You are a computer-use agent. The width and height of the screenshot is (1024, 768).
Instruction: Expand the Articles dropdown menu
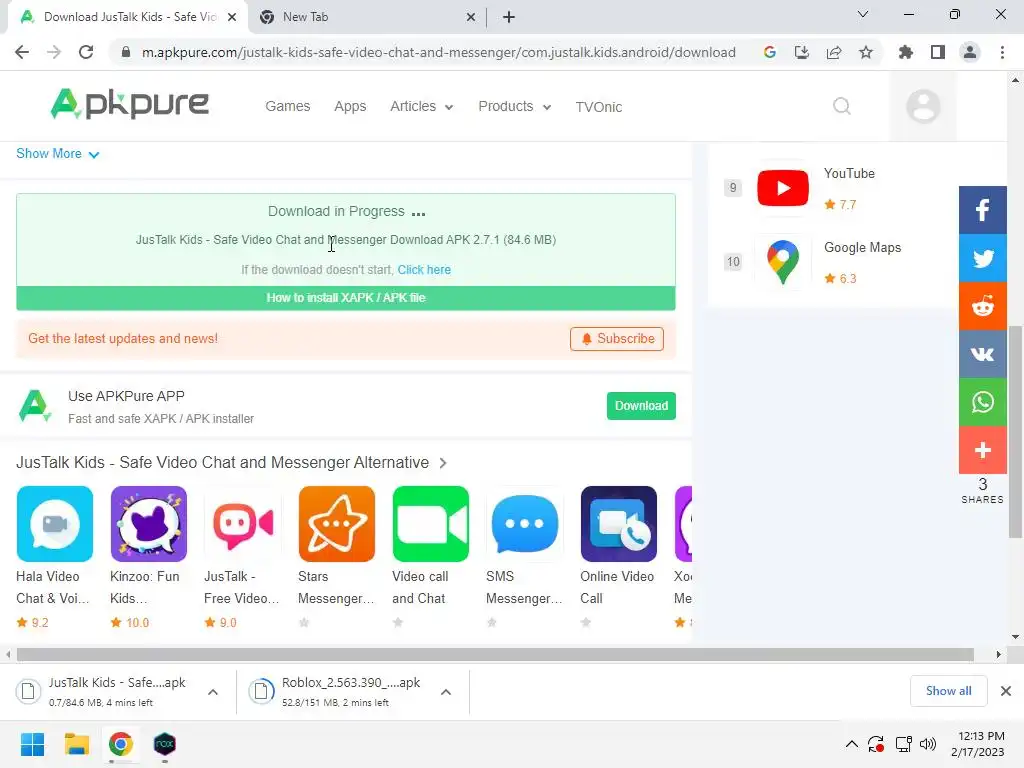pos(421,106)
